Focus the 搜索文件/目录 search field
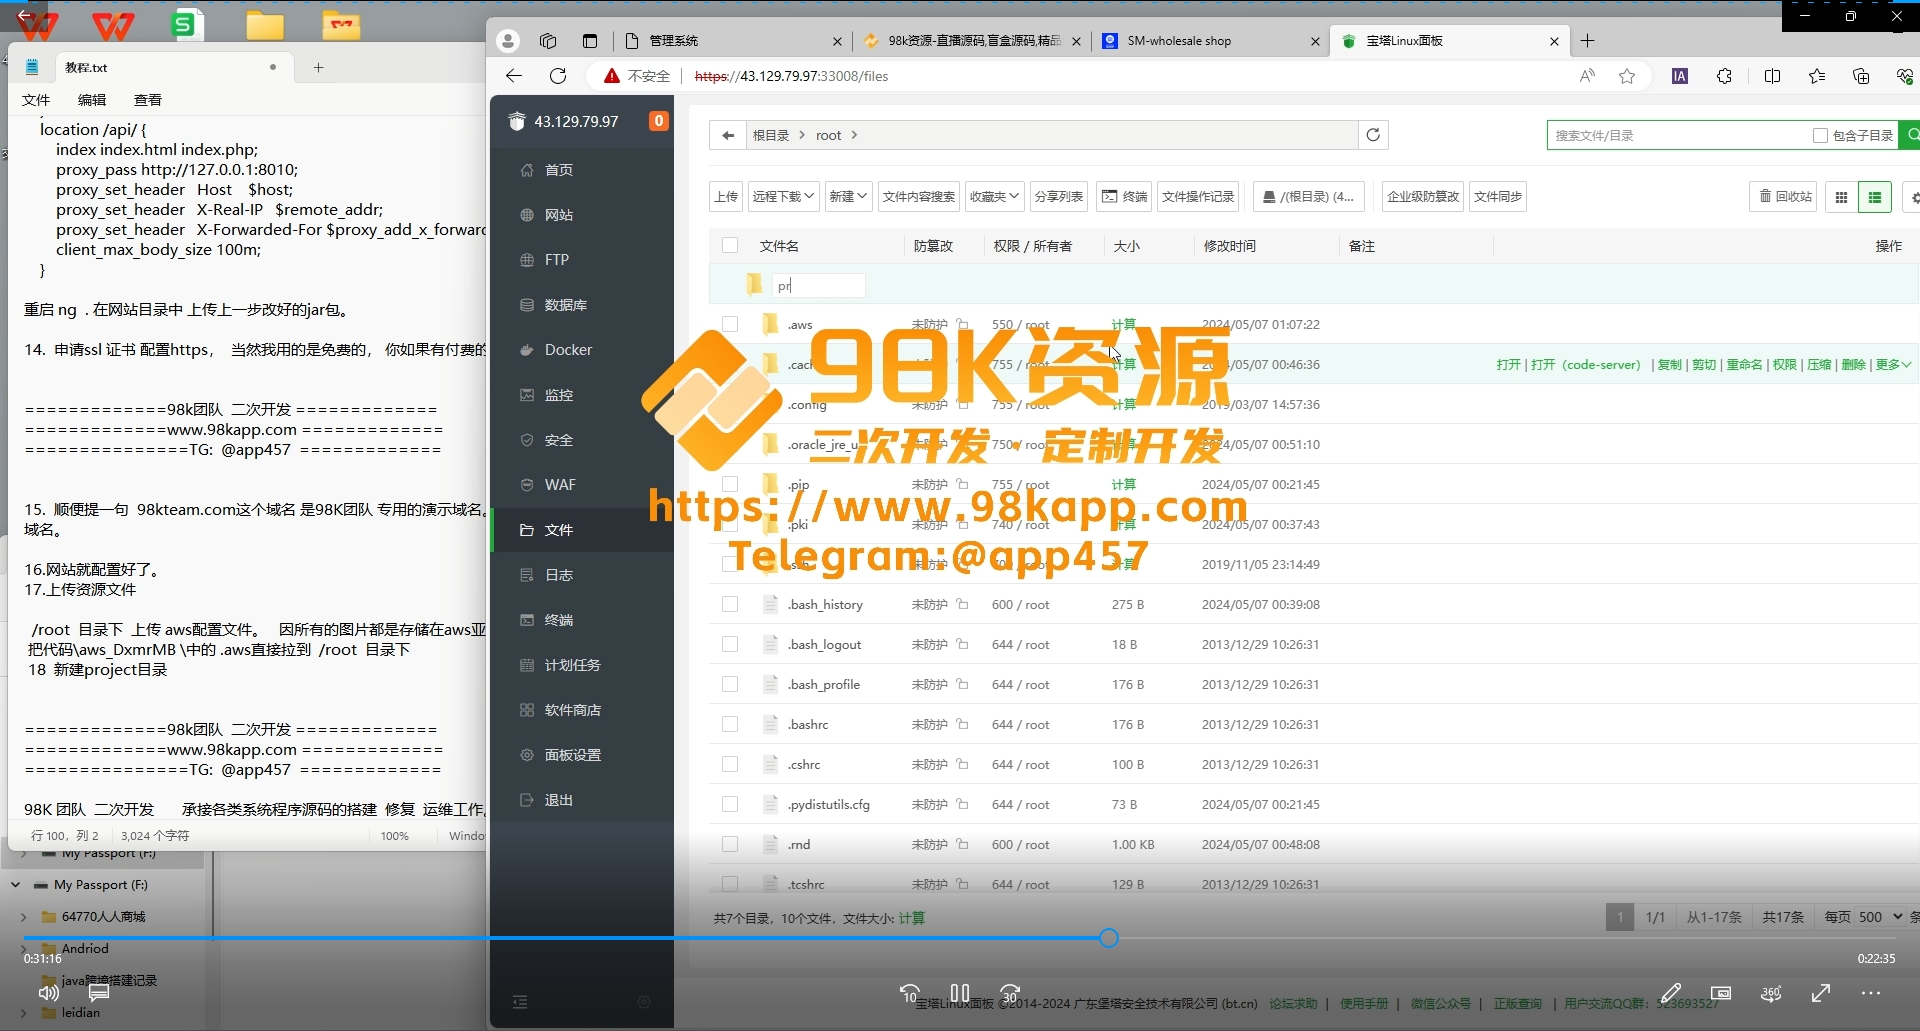This screenshot has width=1920, height=1031. point(1680,135)
